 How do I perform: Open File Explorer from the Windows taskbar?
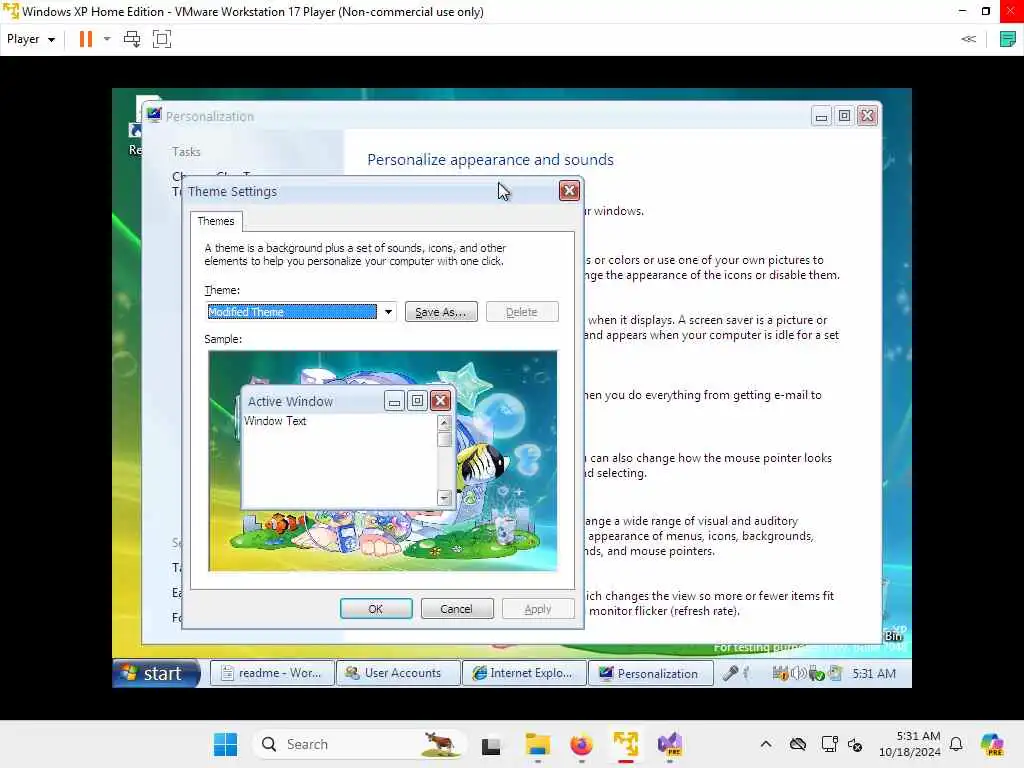(537, 744)
